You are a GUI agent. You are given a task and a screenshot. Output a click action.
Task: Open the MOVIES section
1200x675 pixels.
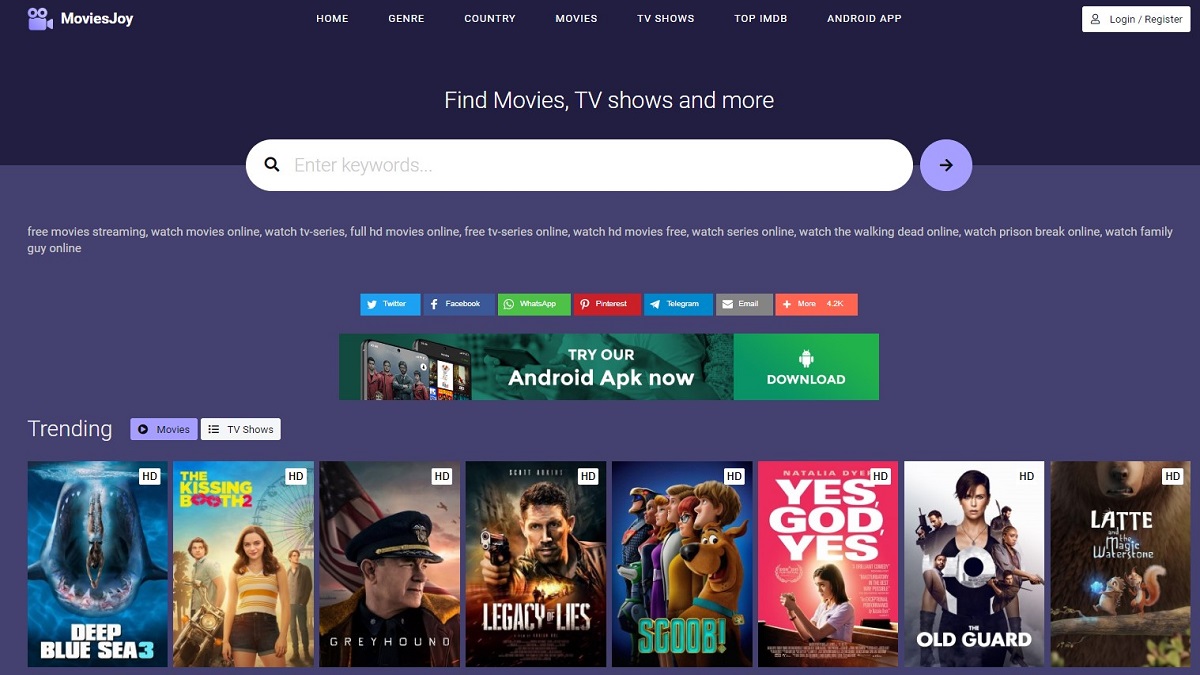[576, 18]
